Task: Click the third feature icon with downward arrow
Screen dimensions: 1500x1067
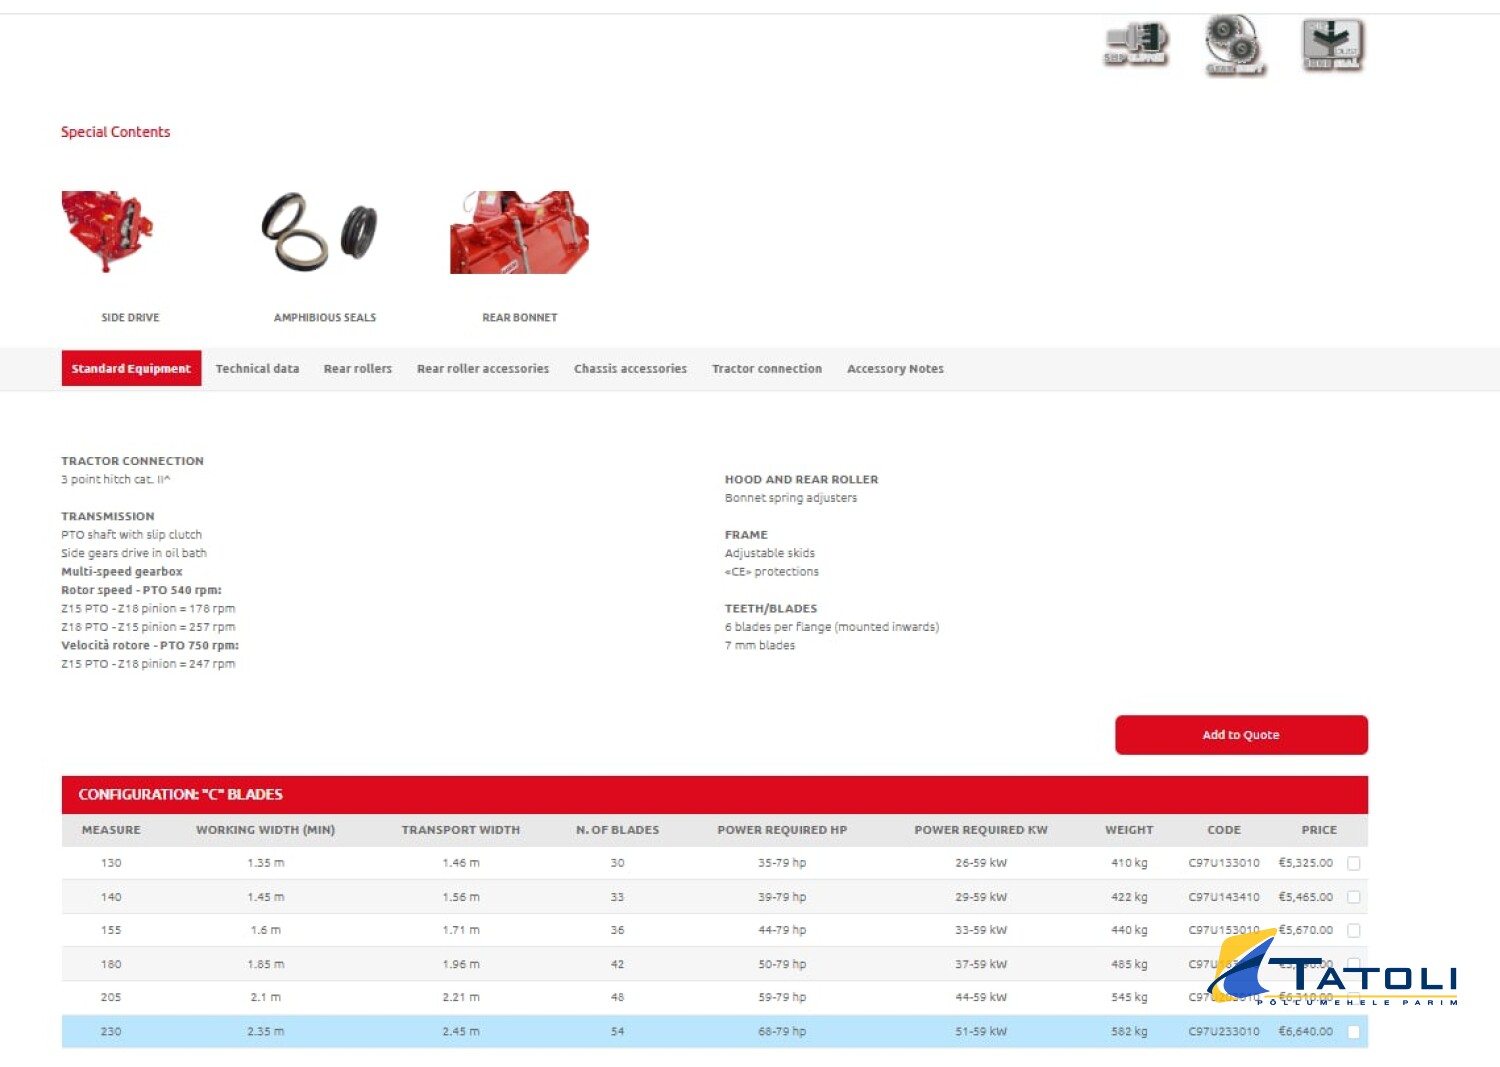Action: point(1332,45)
